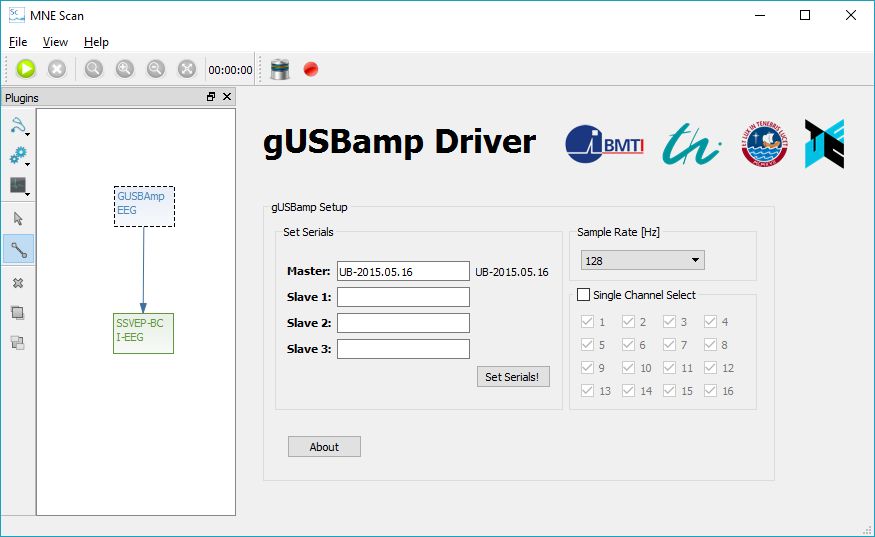
Task: Open the File menu
Action: 18,42
